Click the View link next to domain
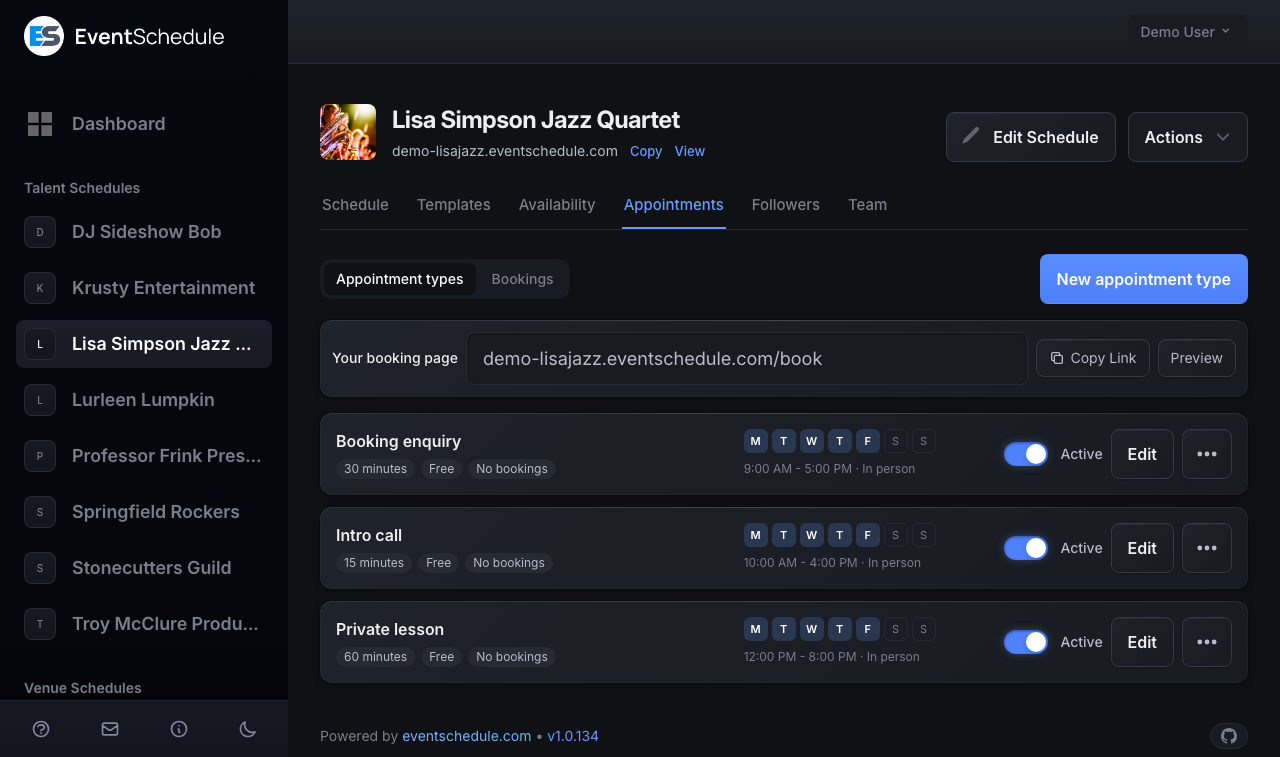Viewport: 1280px width, 757px height. [690, 151]
